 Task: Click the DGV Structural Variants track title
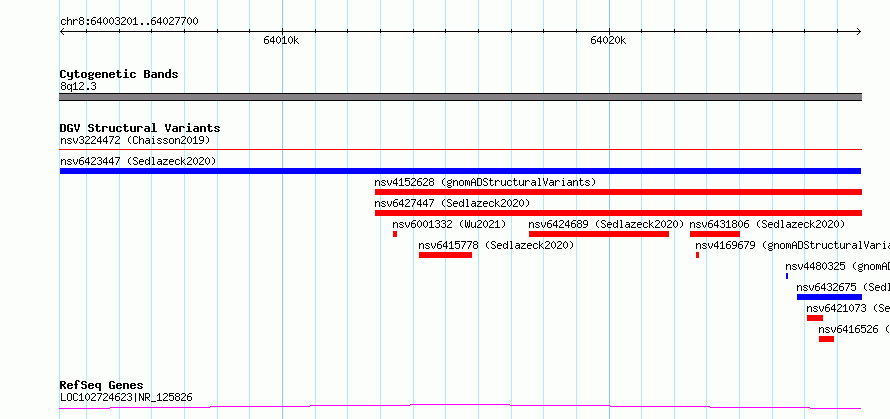(140, 128)
